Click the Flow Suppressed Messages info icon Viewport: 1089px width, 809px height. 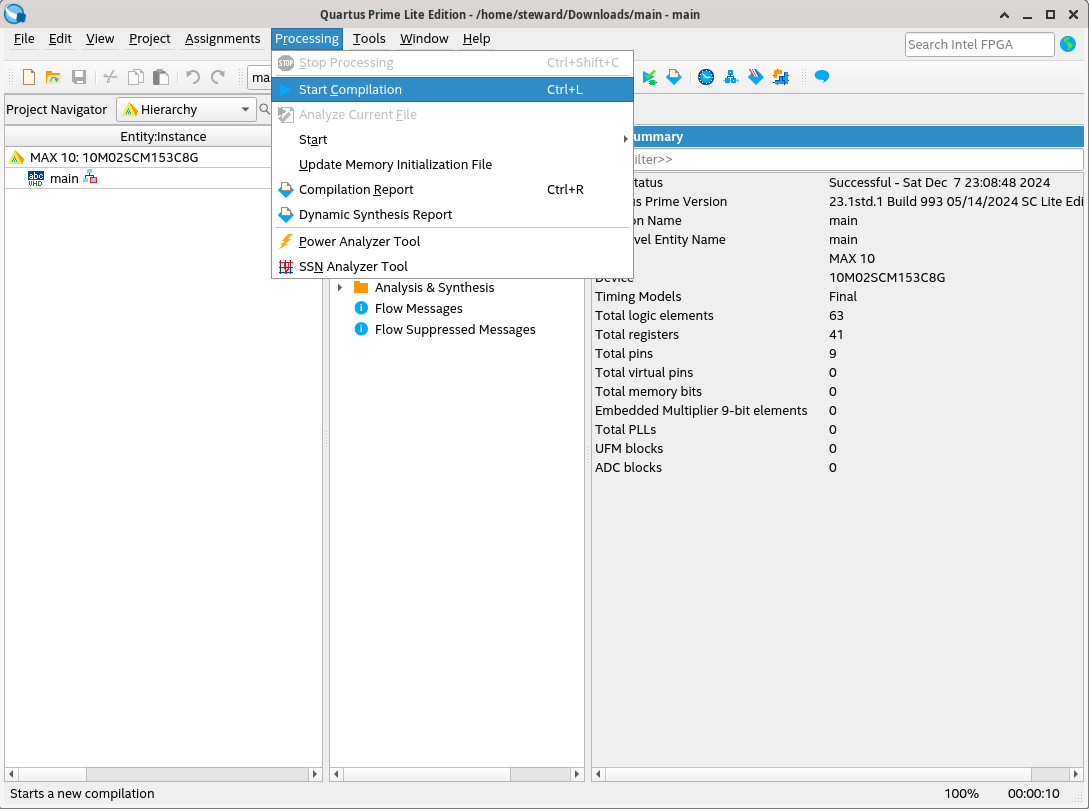point(361,328)
